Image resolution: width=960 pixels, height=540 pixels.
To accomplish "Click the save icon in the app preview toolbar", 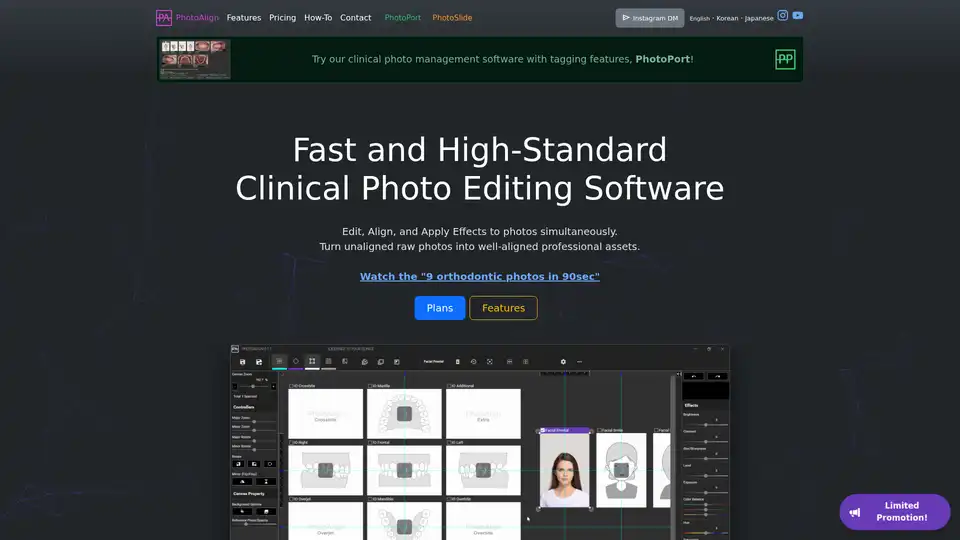I will click(x=242, y=362).
